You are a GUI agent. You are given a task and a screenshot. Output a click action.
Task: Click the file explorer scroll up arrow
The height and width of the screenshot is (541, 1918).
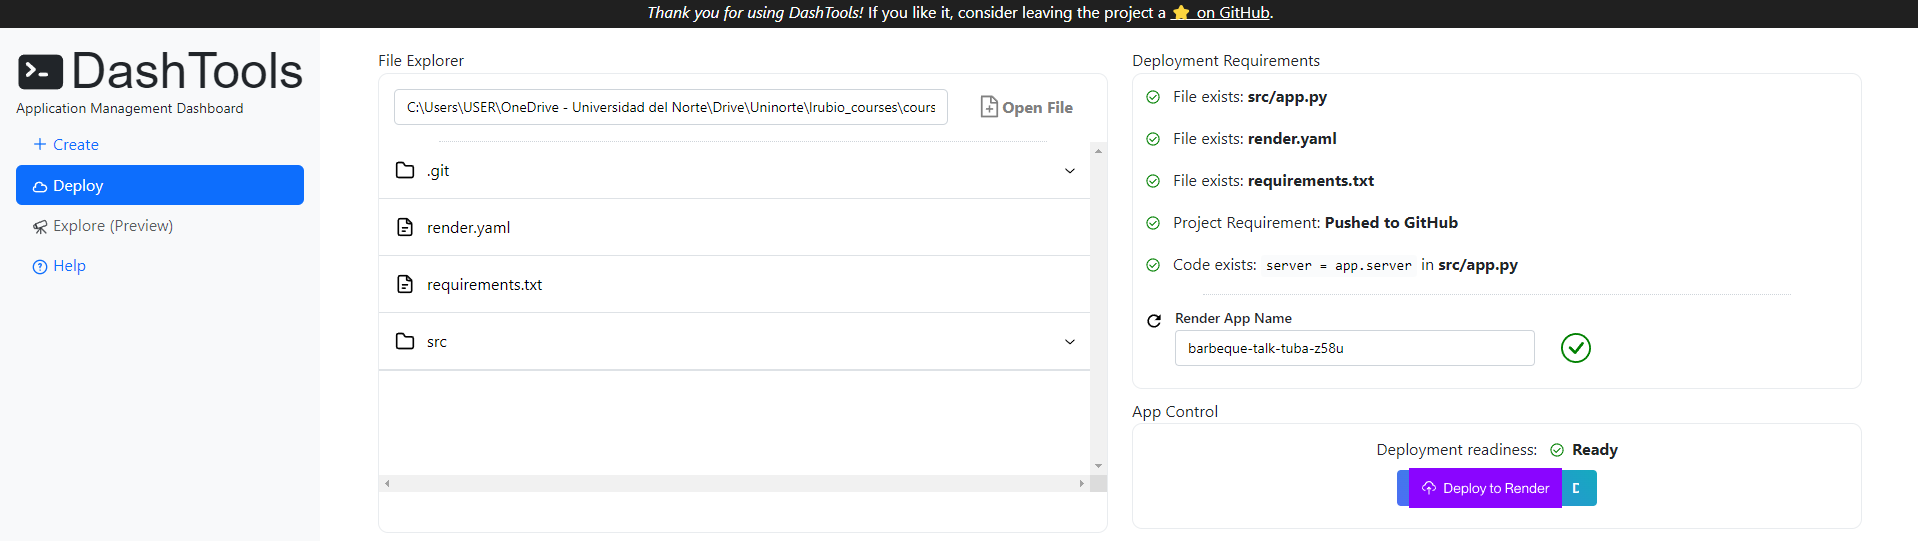1098,151
